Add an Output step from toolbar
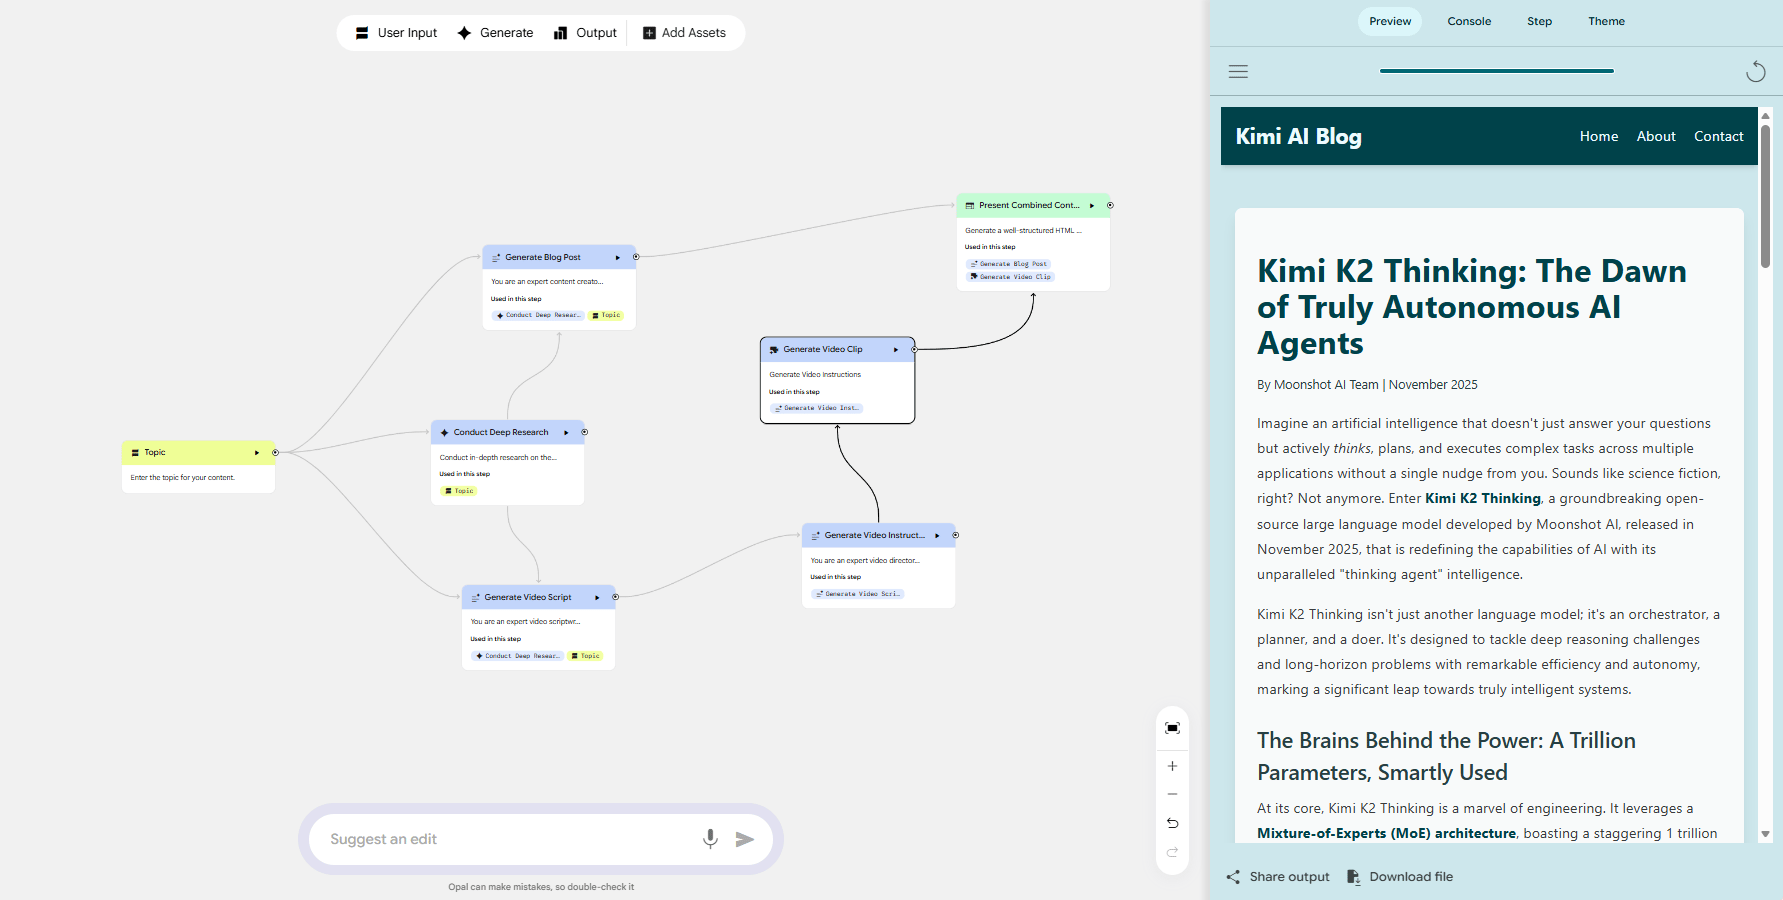Image resolution: width=1783 pixels, height=900 pixels. [x=586, y=33]
